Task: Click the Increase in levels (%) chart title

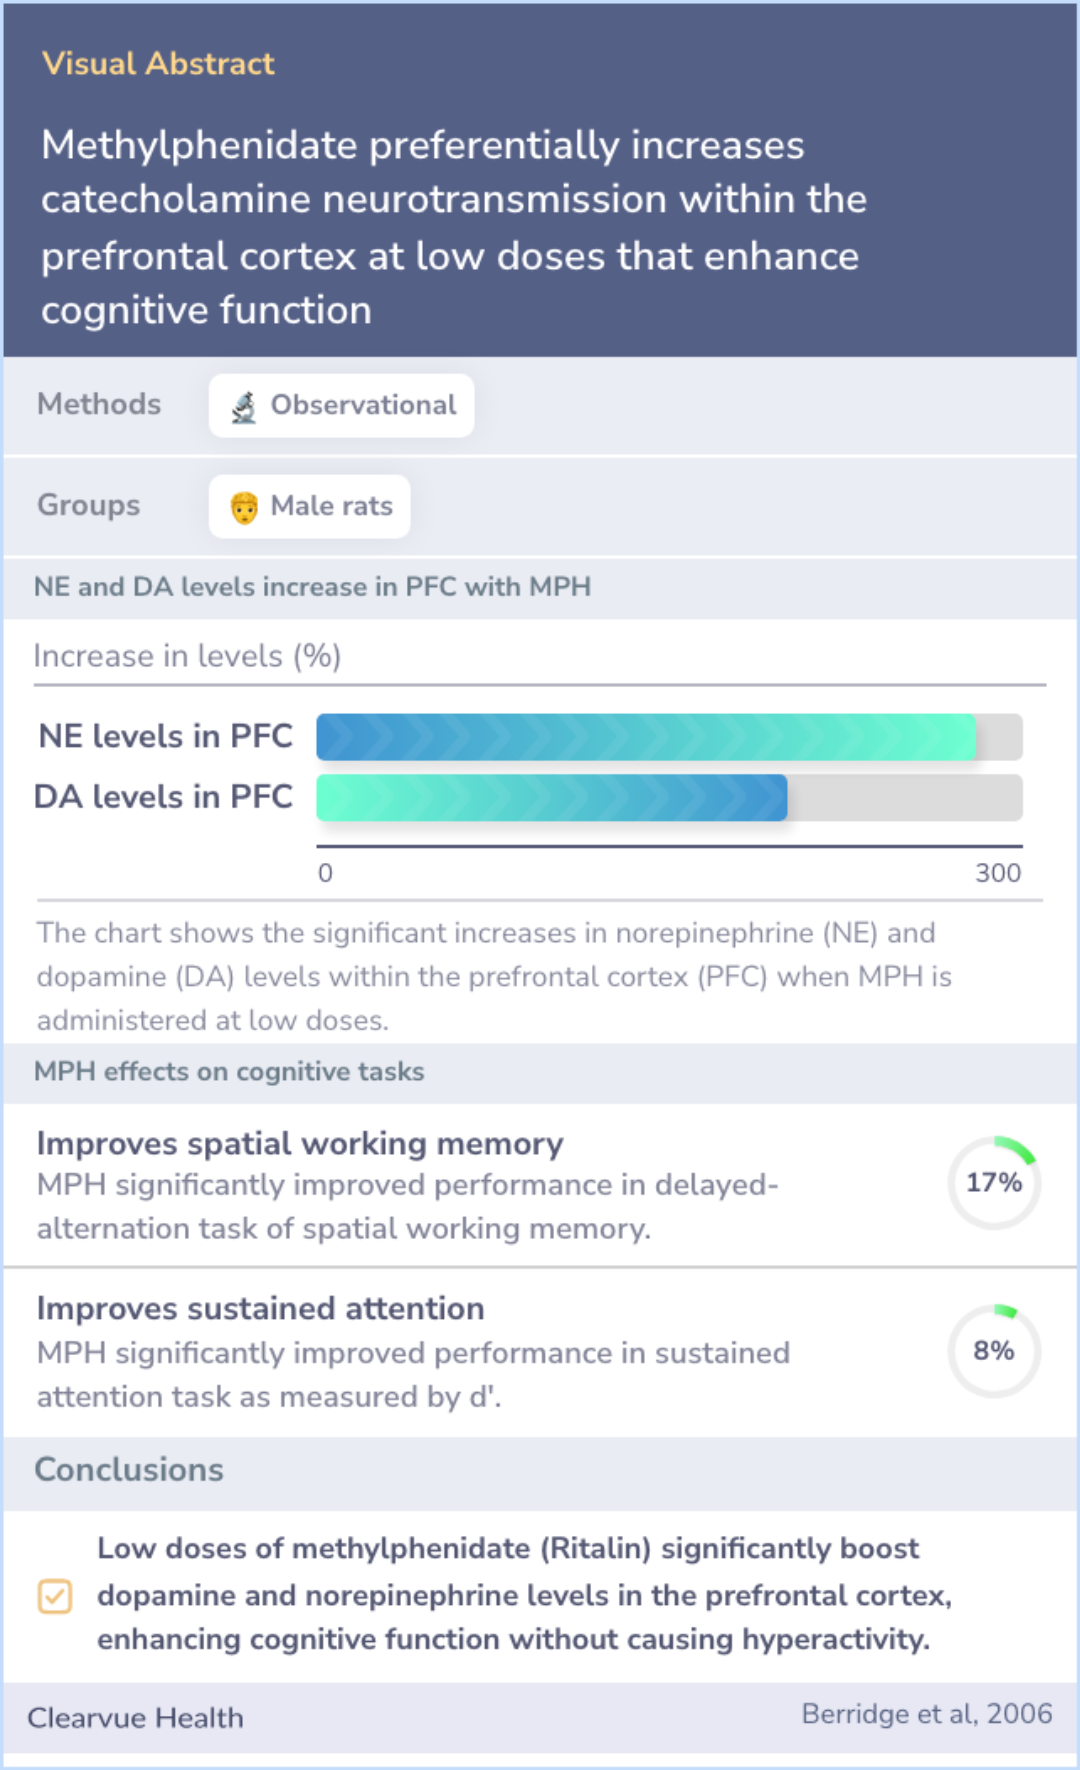Action: pos(187,656)
